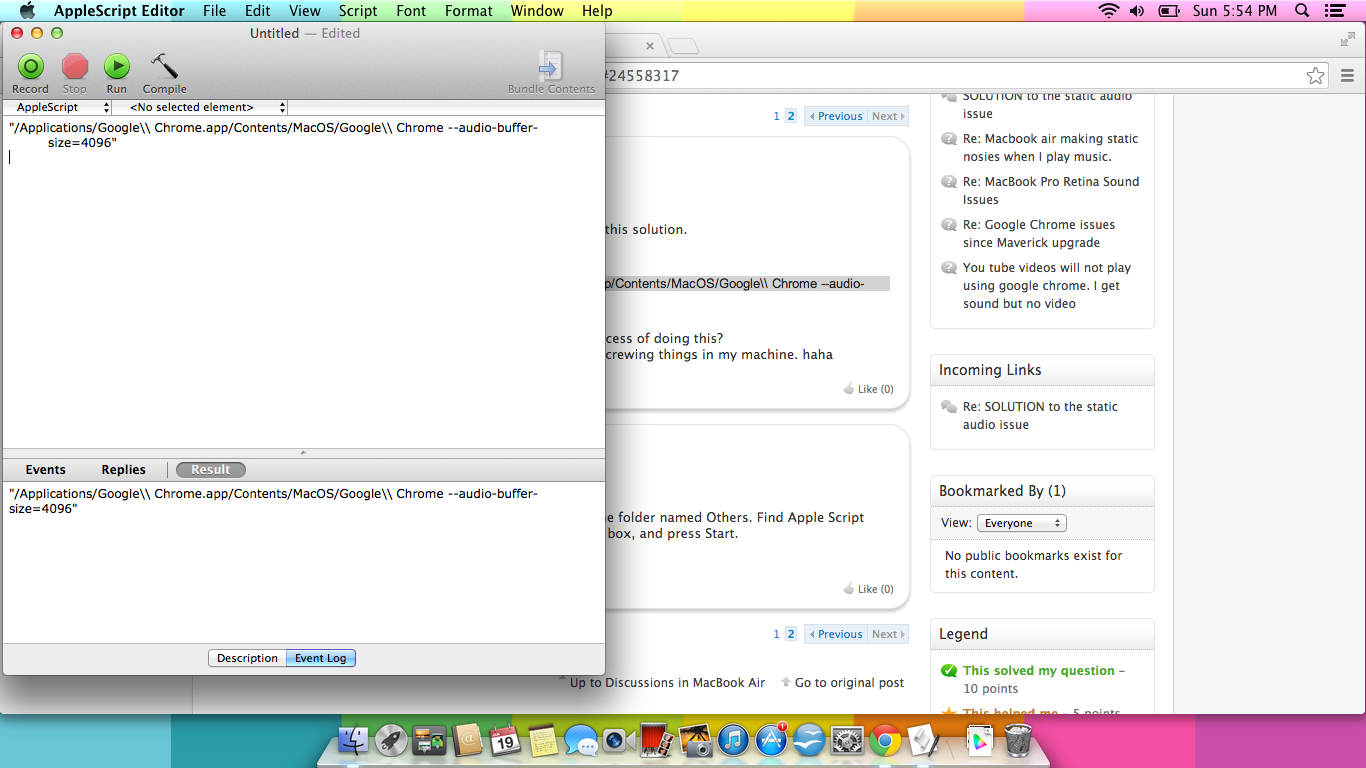Launch iTunes from the dock
This screenshot has height=768, width=1366.
pyautogui.click(x=733, y=741)
